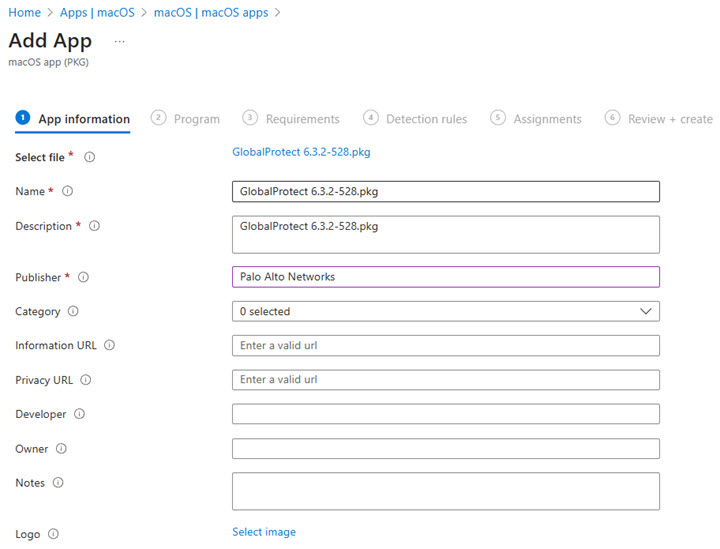Viewport: 720px width, 549px height.
Task: Click the Apps | macOS breadcrumb
Action: click(97, 13)
